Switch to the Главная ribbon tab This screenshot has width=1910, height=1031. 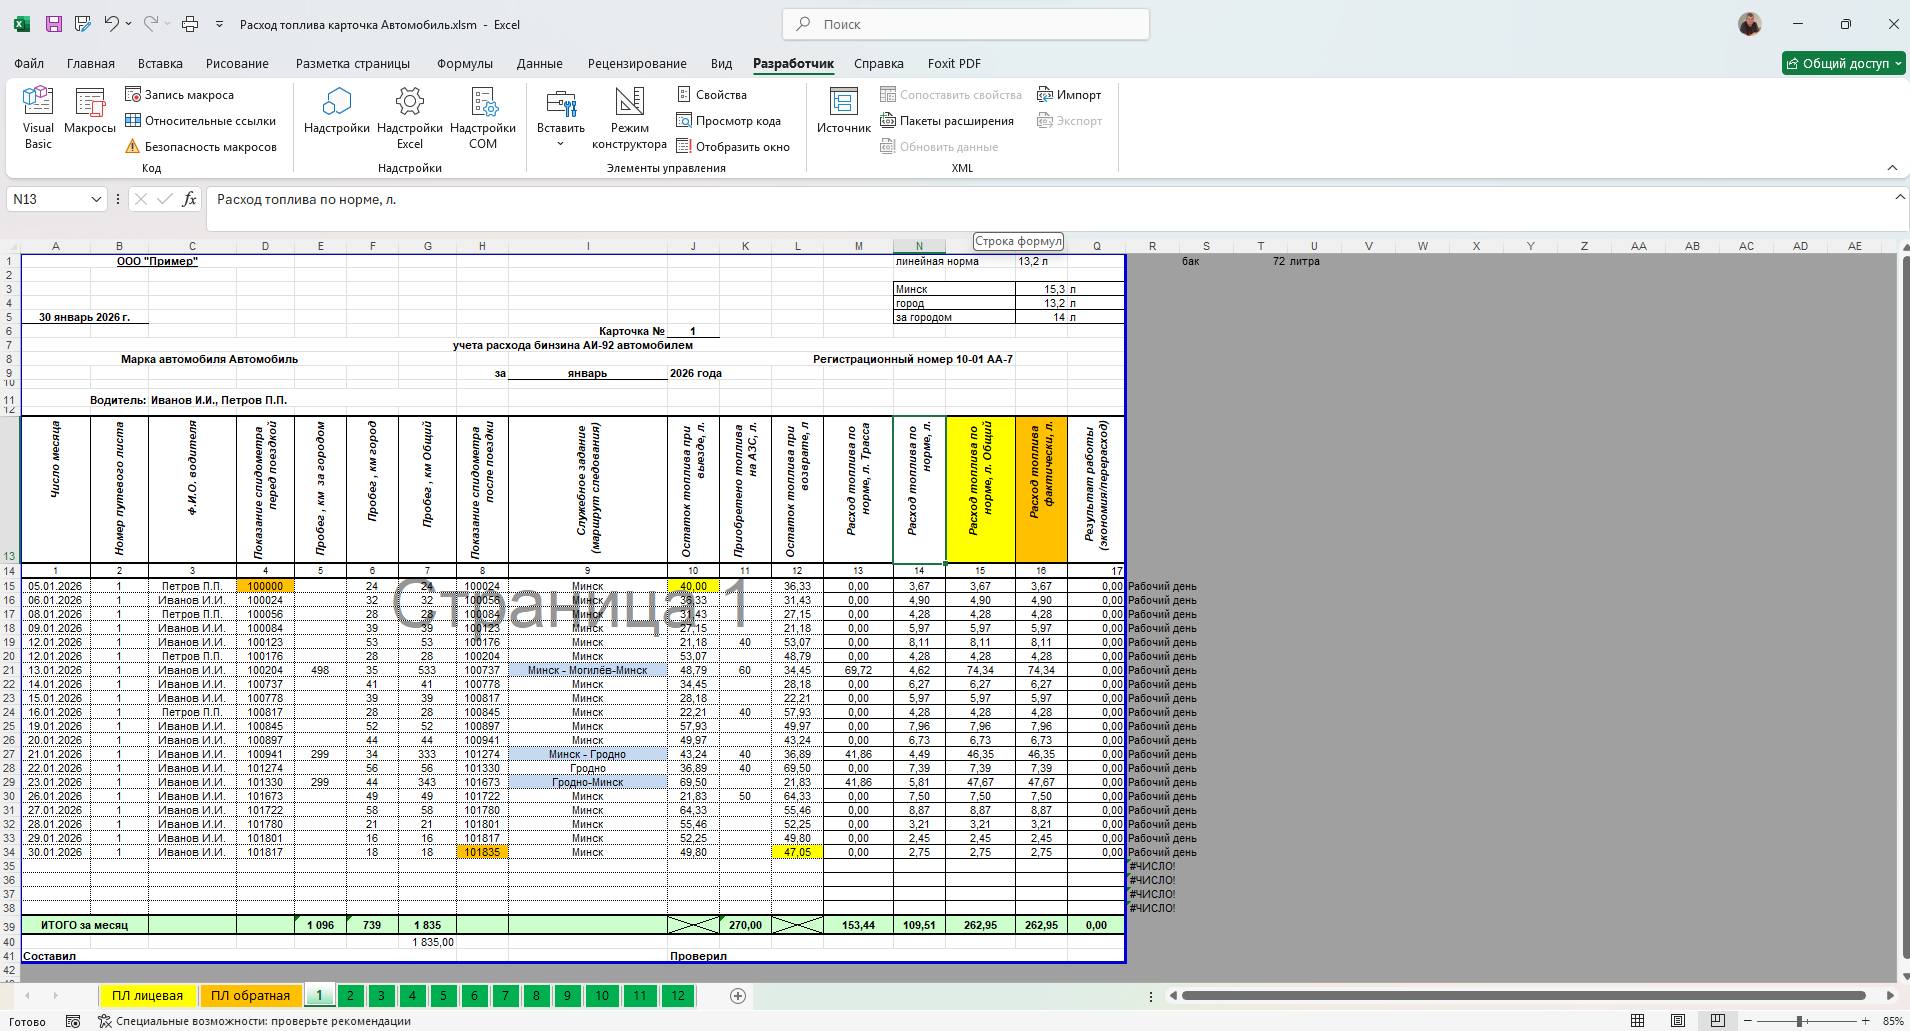91,63
